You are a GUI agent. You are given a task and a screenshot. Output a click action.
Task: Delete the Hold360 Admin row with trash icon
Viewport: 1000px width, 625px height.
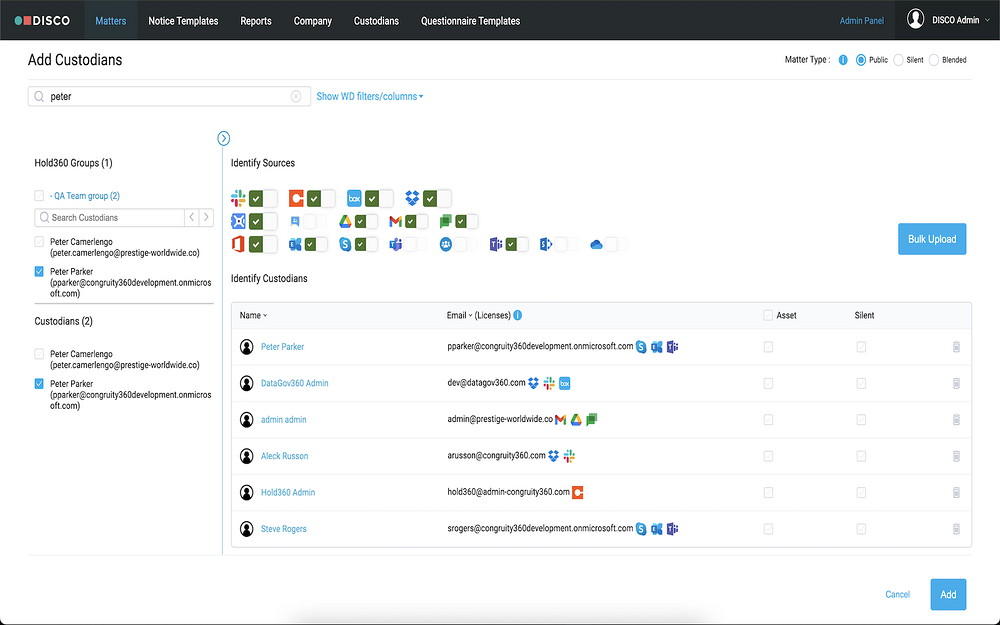click(x=956, y=492)
